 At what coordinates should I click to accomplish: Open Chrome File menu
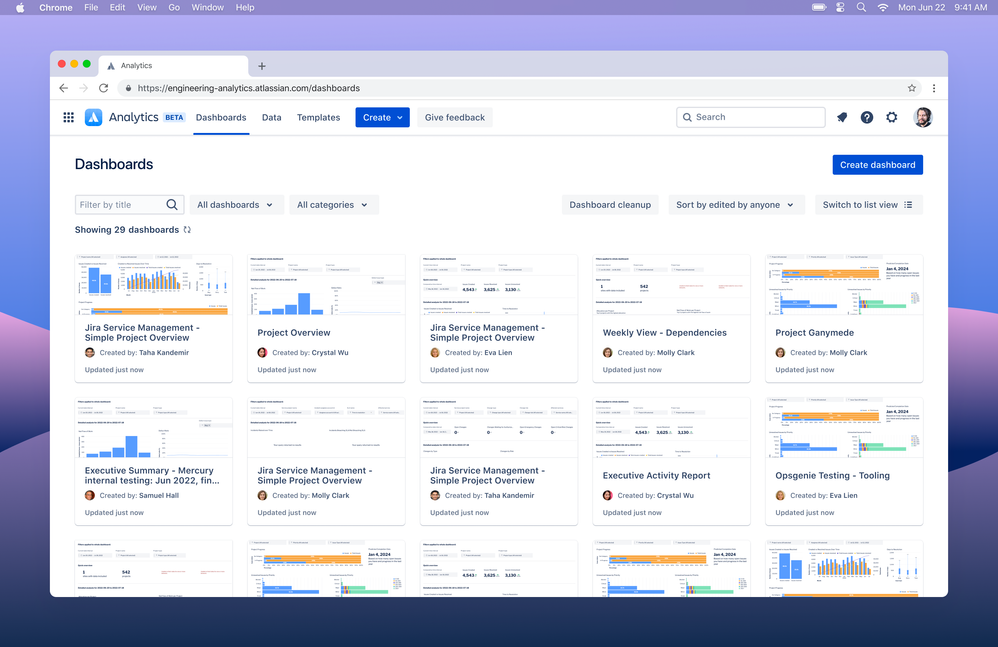pos(91,8)
